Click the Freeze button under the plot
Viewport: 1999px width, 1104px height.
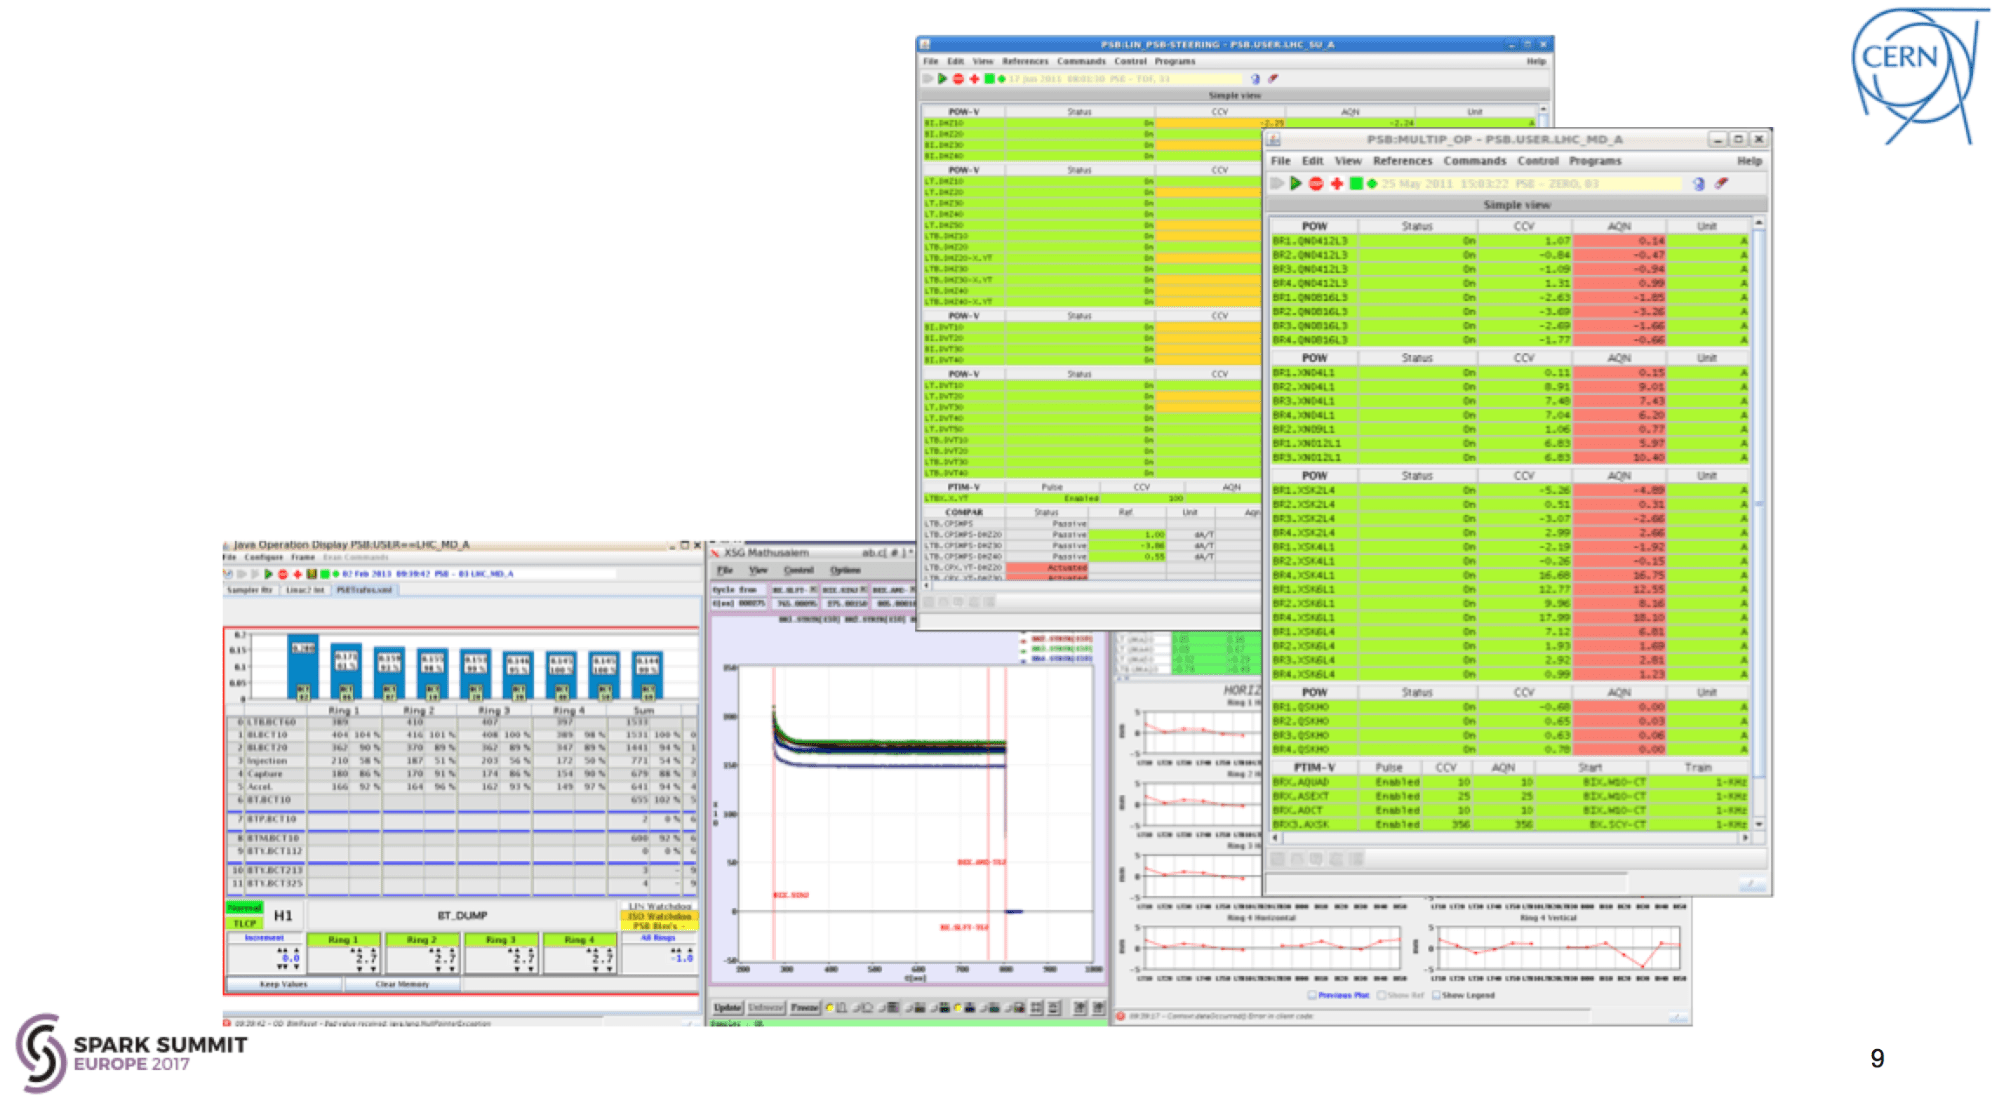(x=805, y=1007)
